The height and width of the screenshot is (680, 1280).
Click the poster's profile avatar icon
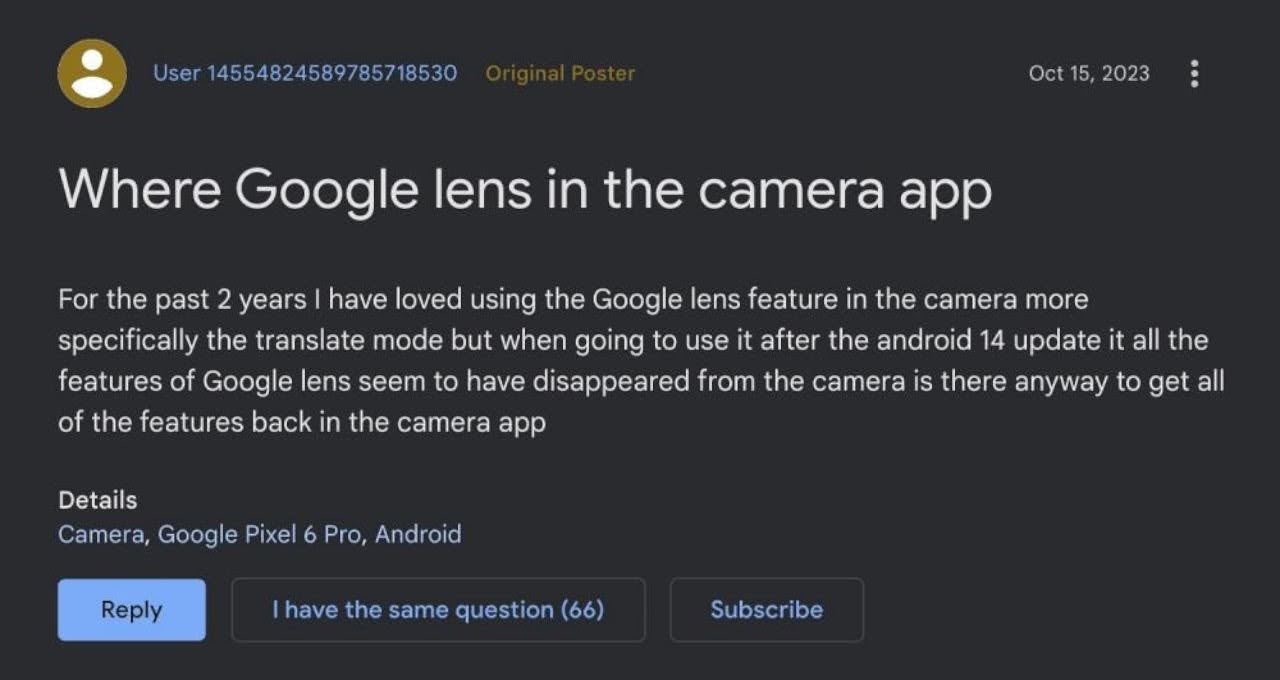[x=92, y=73]
